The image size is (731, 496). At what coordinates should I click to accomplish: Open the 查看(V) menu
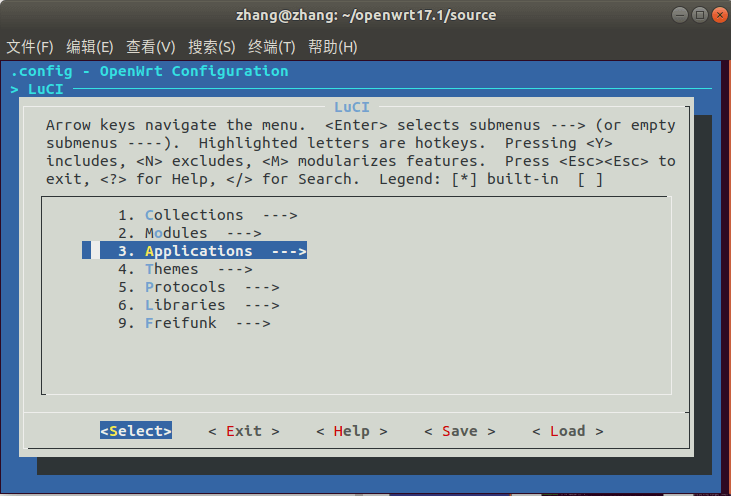coord(151,47)
